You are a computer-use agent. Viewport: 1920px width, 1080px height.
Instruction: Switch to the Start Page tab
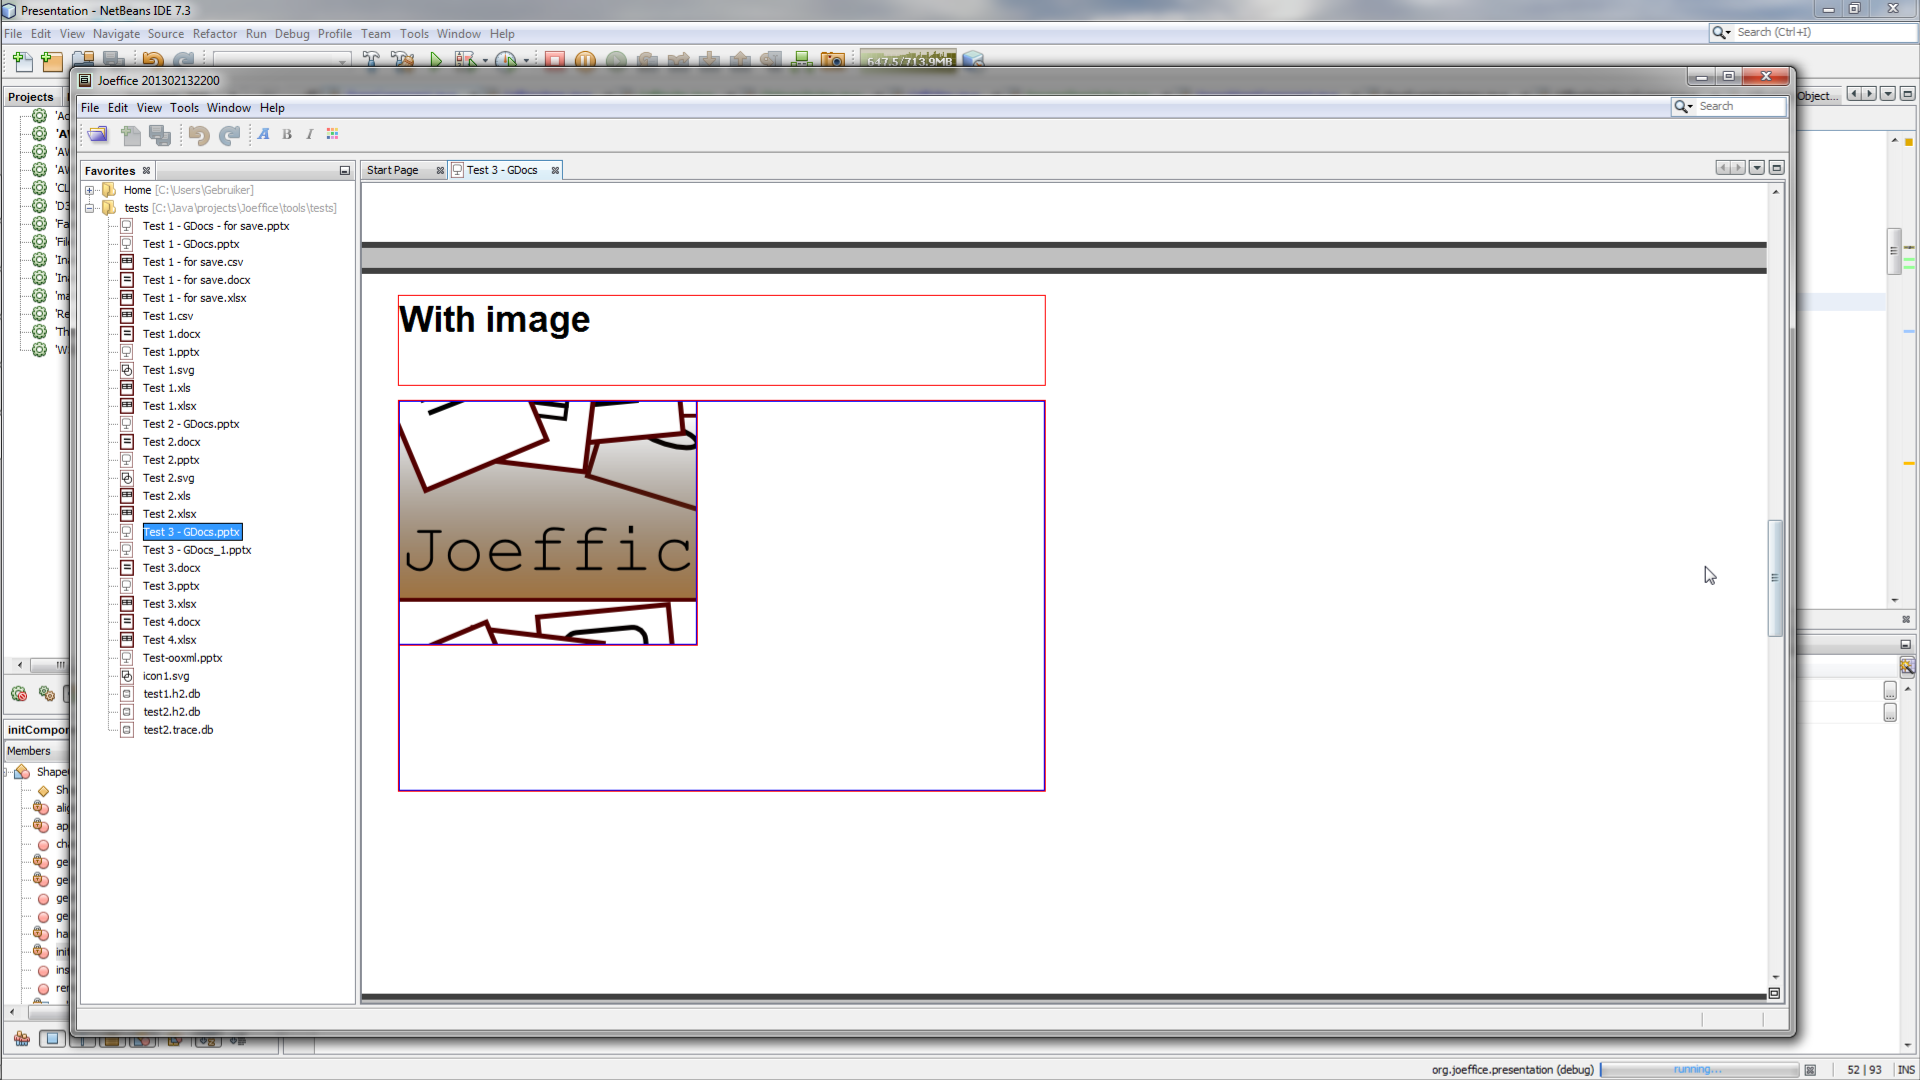click(x=392, y=170)
